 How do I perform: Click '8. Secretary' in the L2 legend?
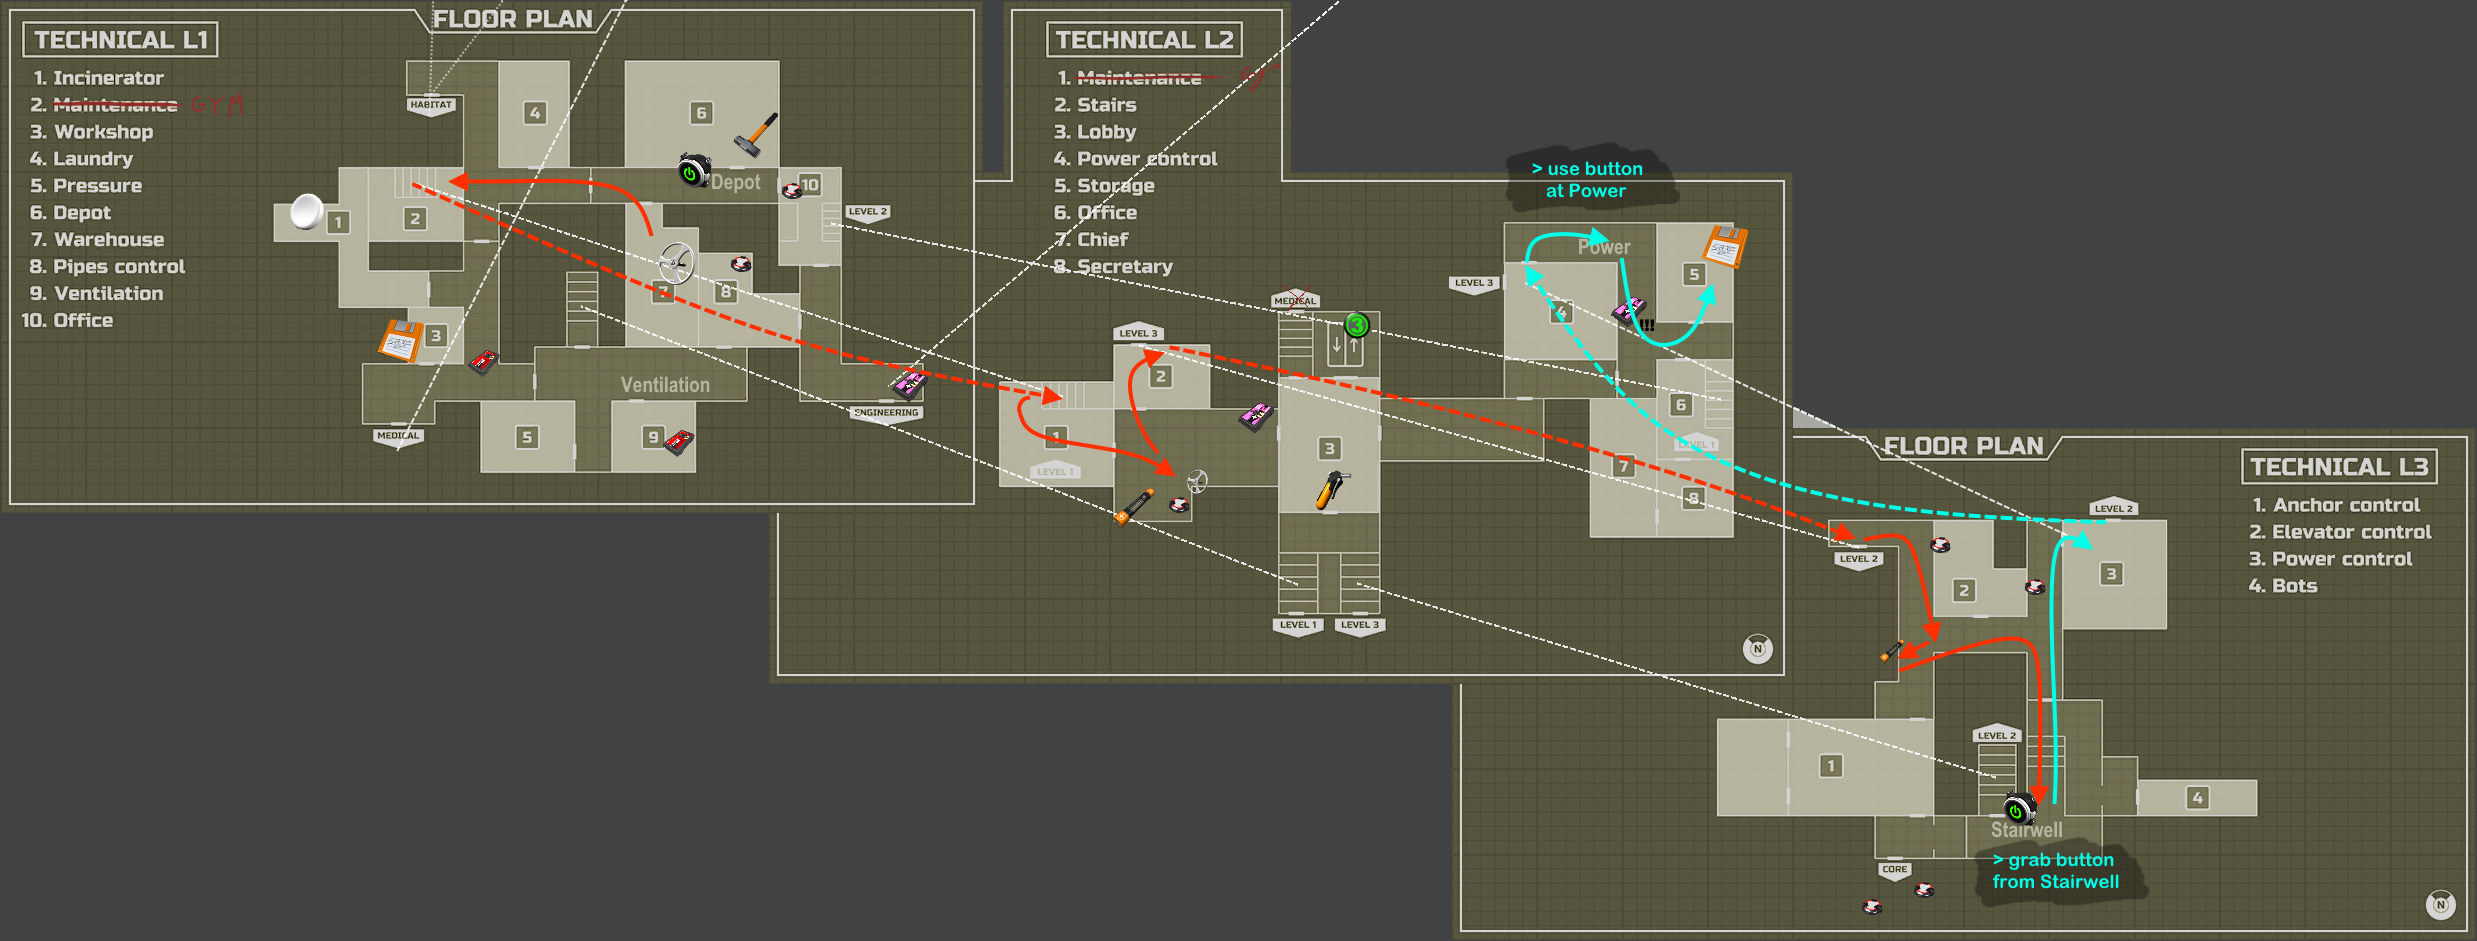tap(1113, 267)
